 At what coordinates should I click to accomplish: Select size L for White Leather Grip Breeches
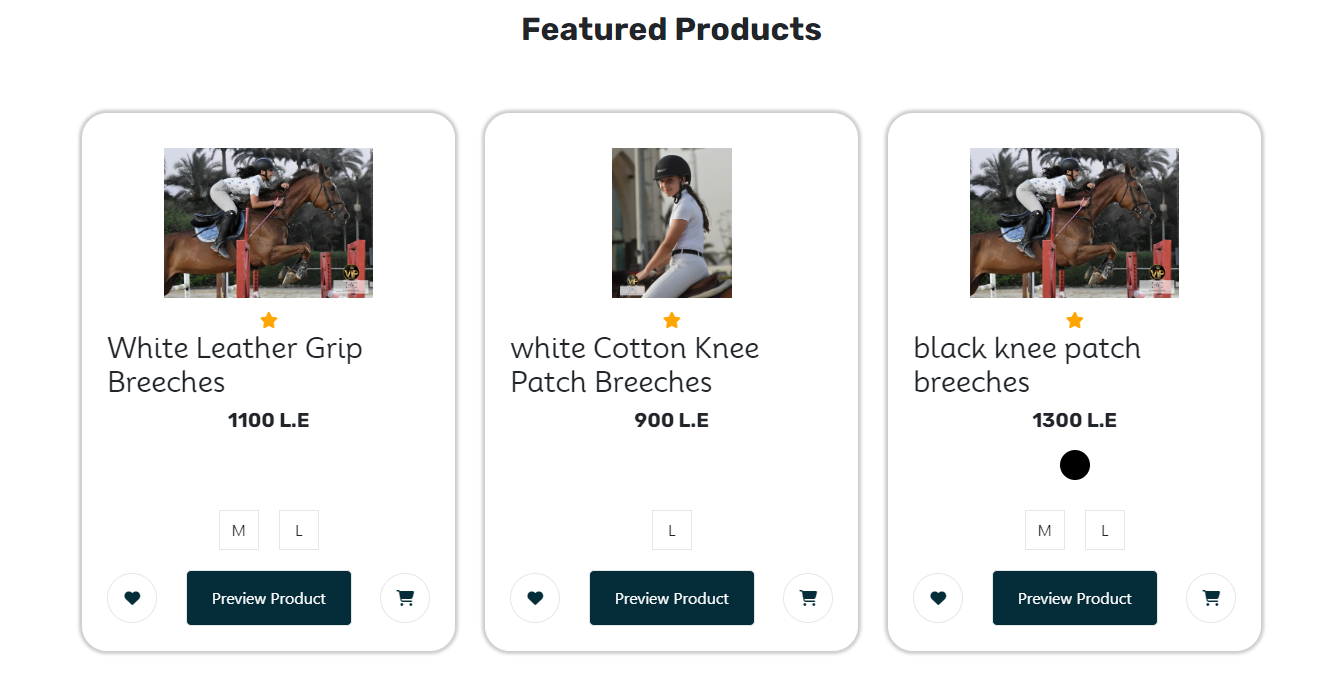coord(299,530)
